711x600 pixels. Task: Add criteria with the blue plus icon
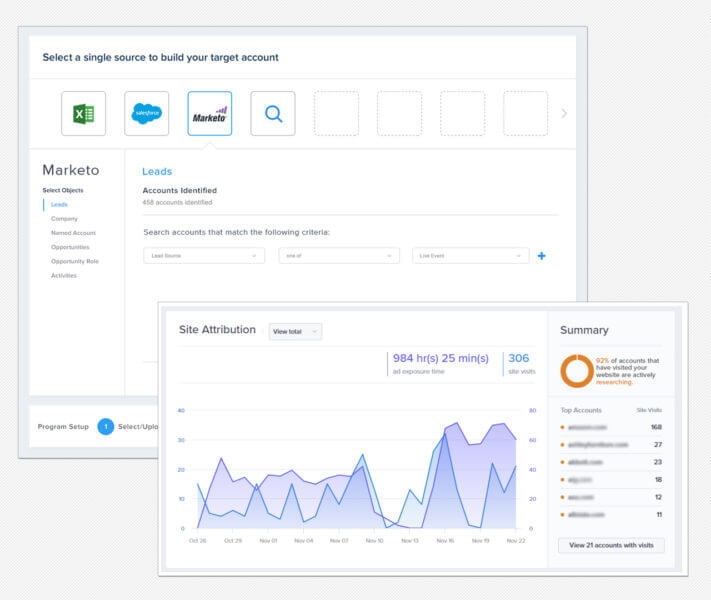(541, 256)
